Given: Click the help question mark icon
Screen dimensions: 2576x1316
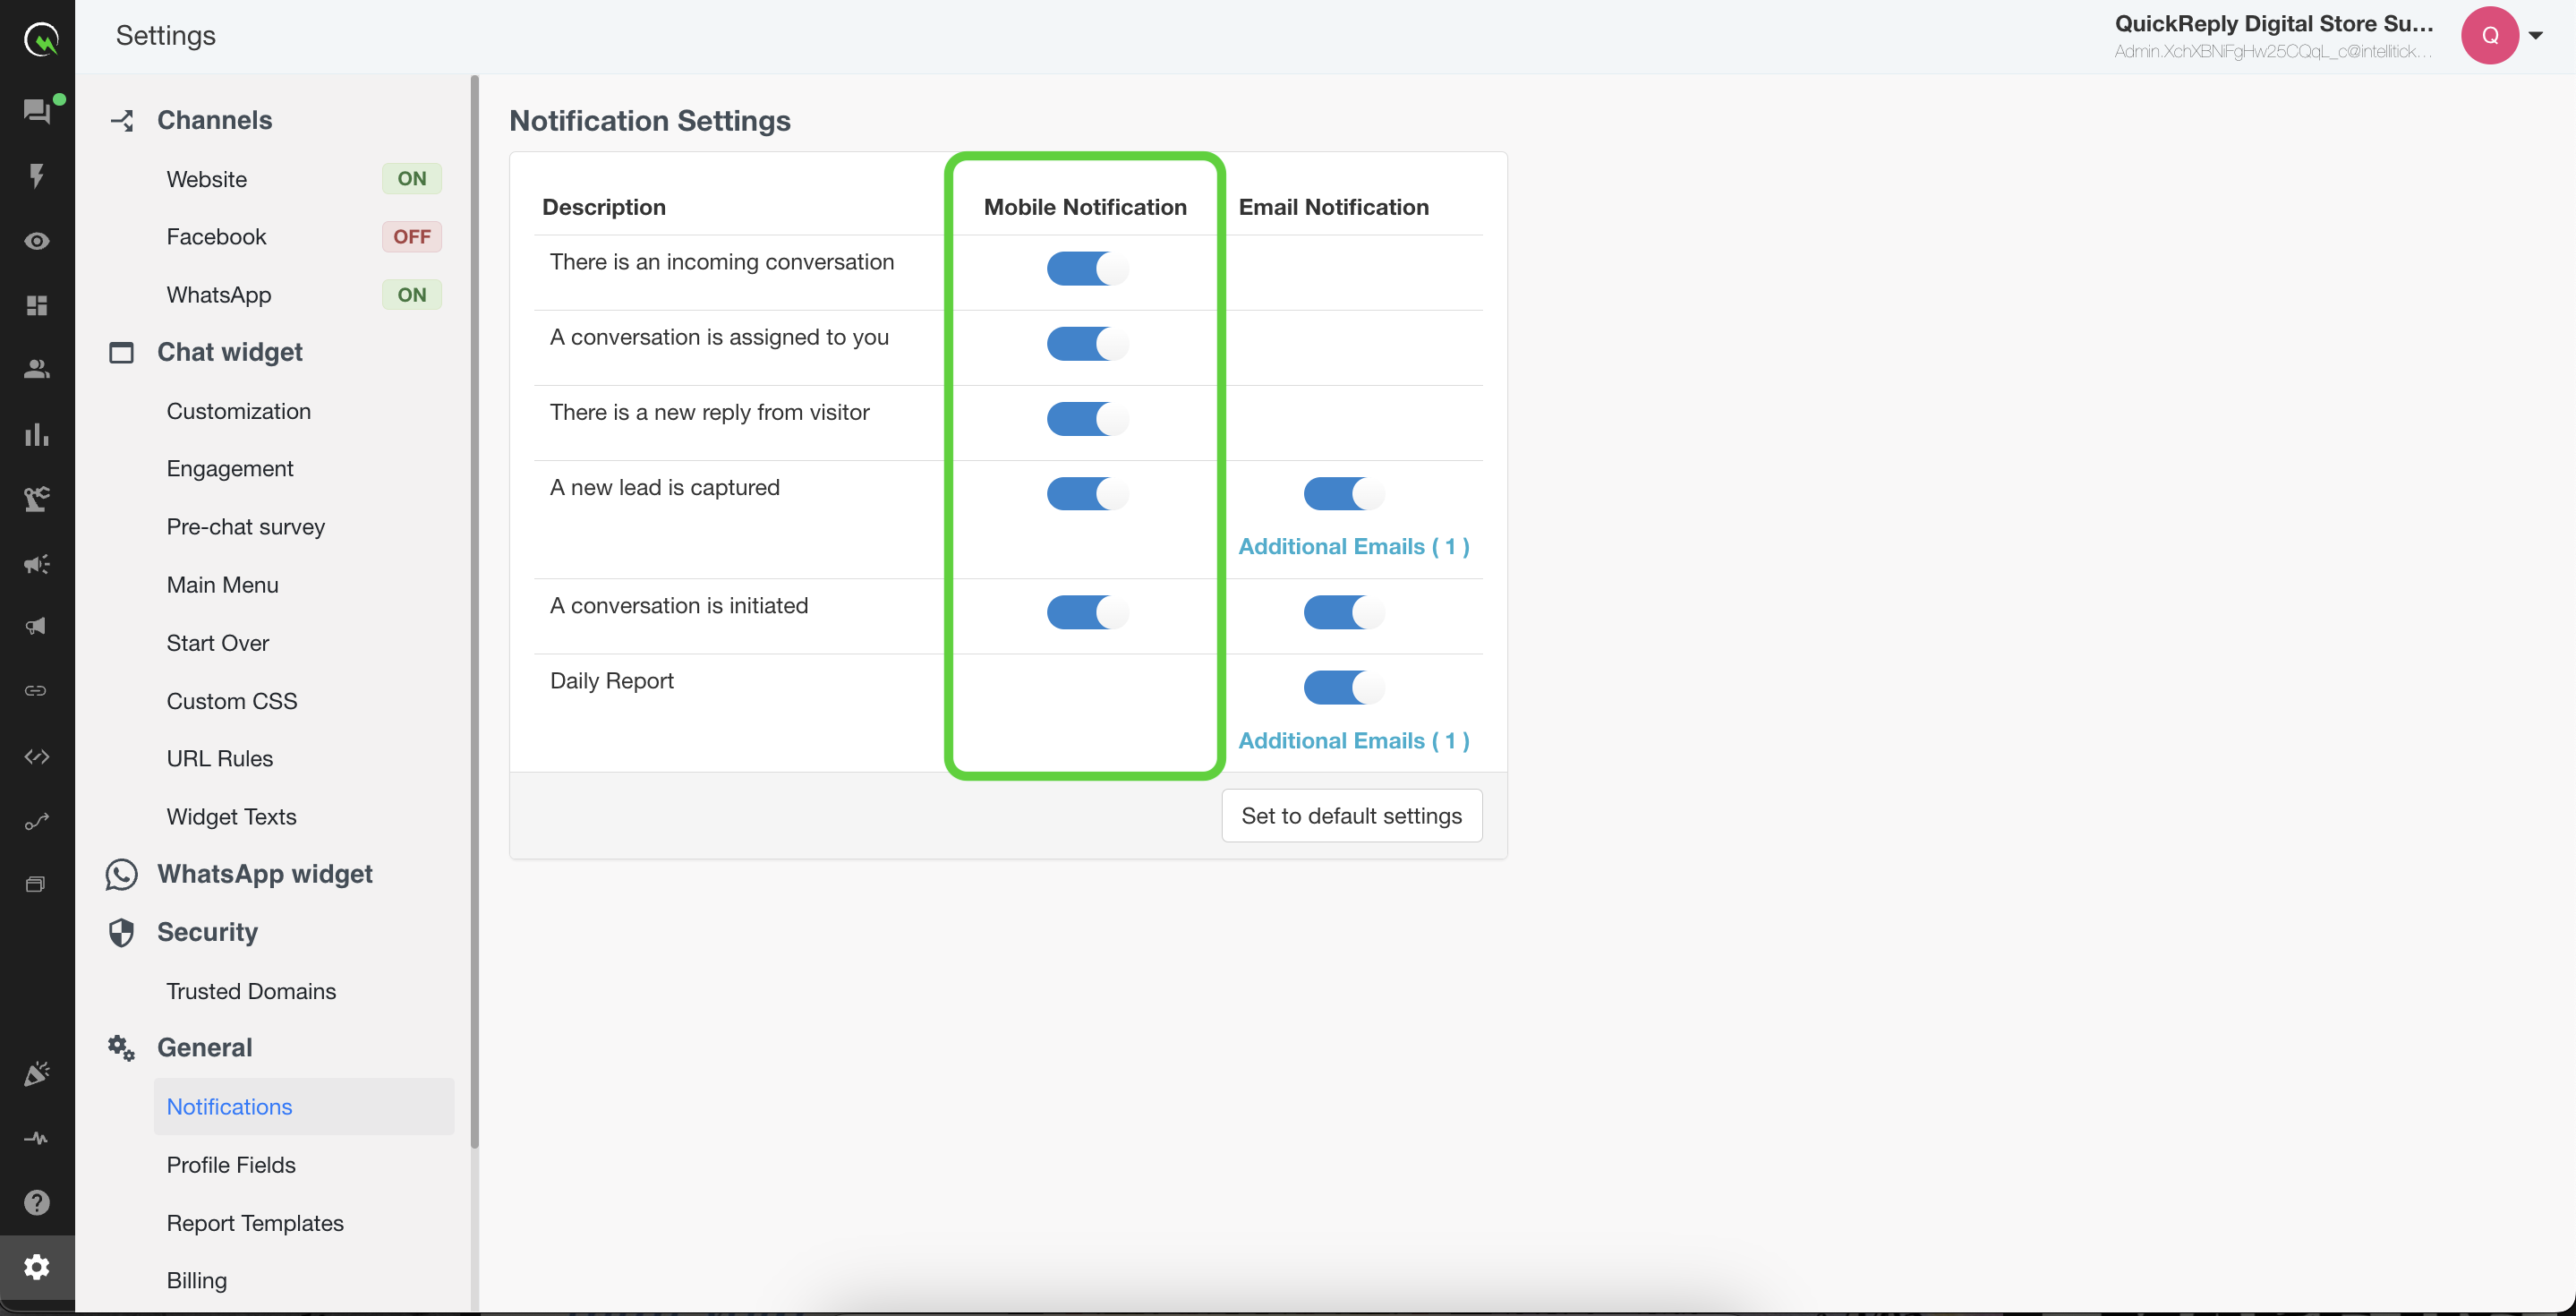Looking at the screenshot, I should click(37, 1202).
